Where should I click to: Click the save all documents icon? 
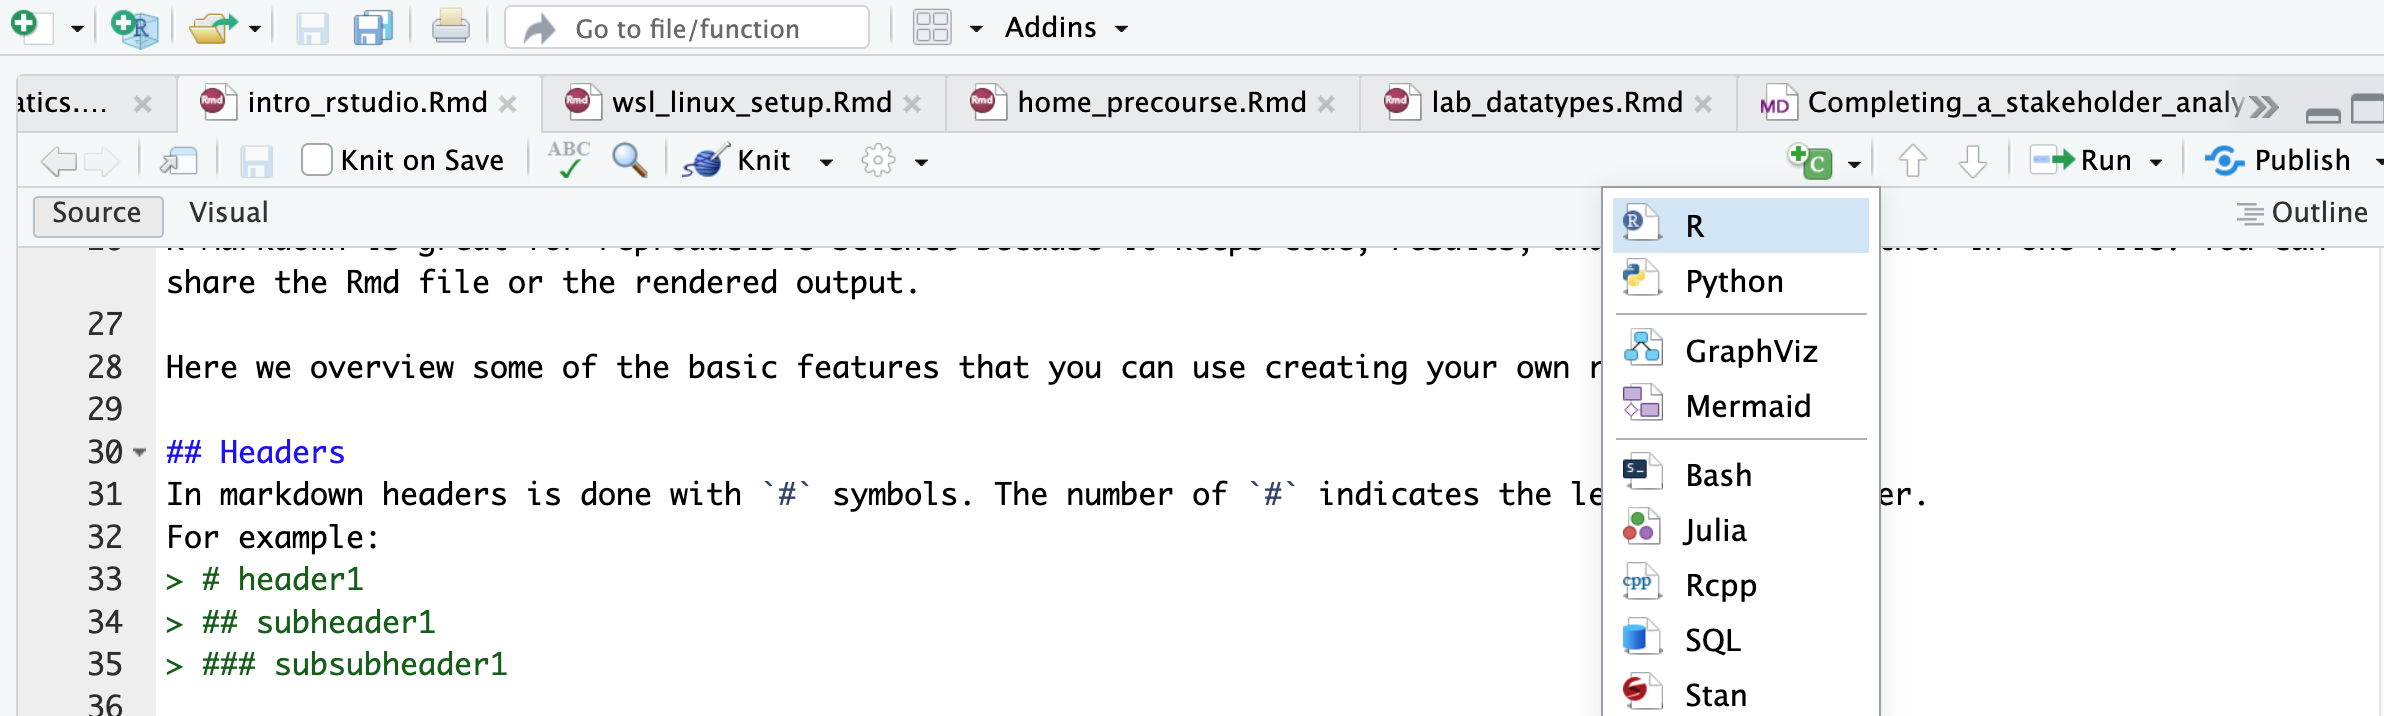click(x=372, y=28)
